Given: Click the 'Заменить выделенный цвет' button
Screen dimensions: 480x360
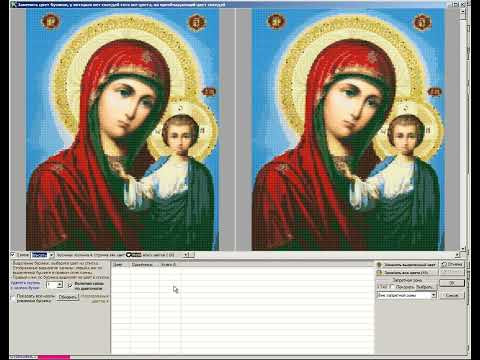Looking at the screenshot, I should coord(407,265).
